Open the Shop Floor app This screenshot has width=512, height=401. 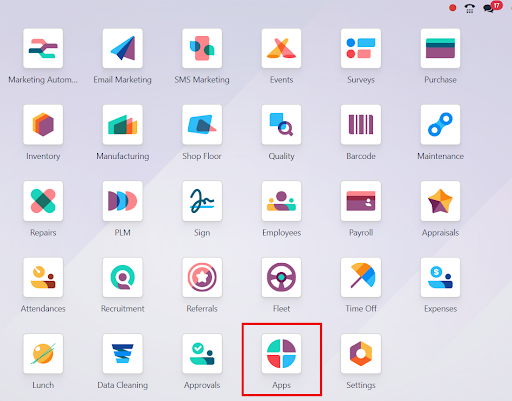202,125
